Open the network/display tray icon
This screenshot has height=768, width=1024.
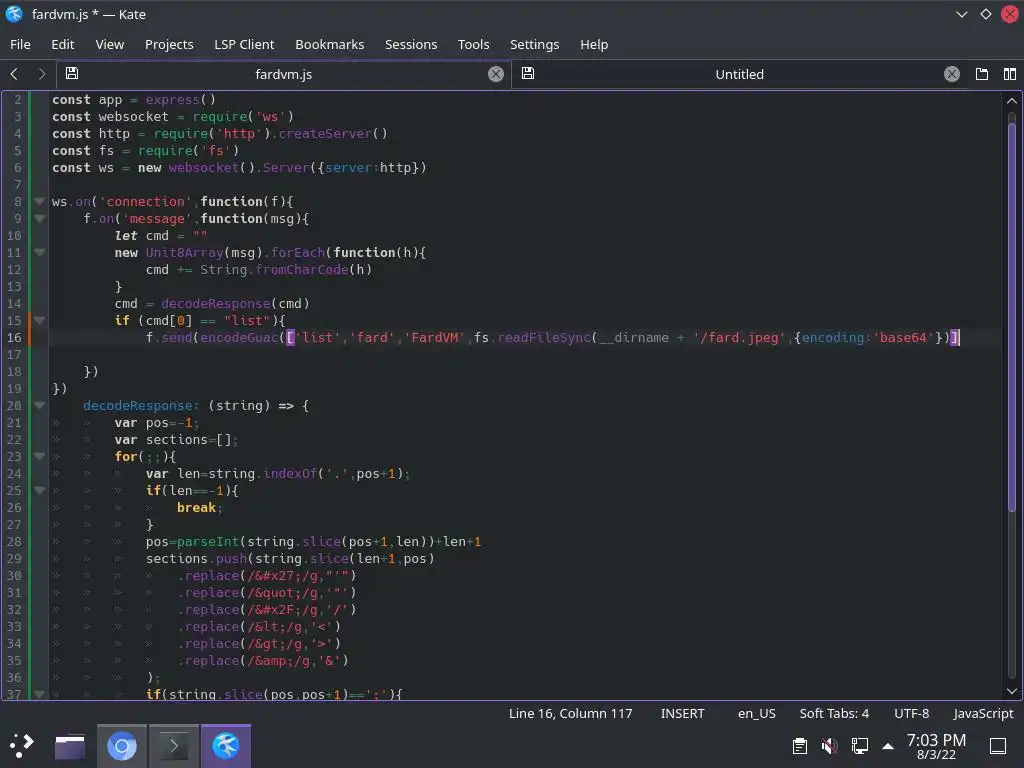click(859, 746)
